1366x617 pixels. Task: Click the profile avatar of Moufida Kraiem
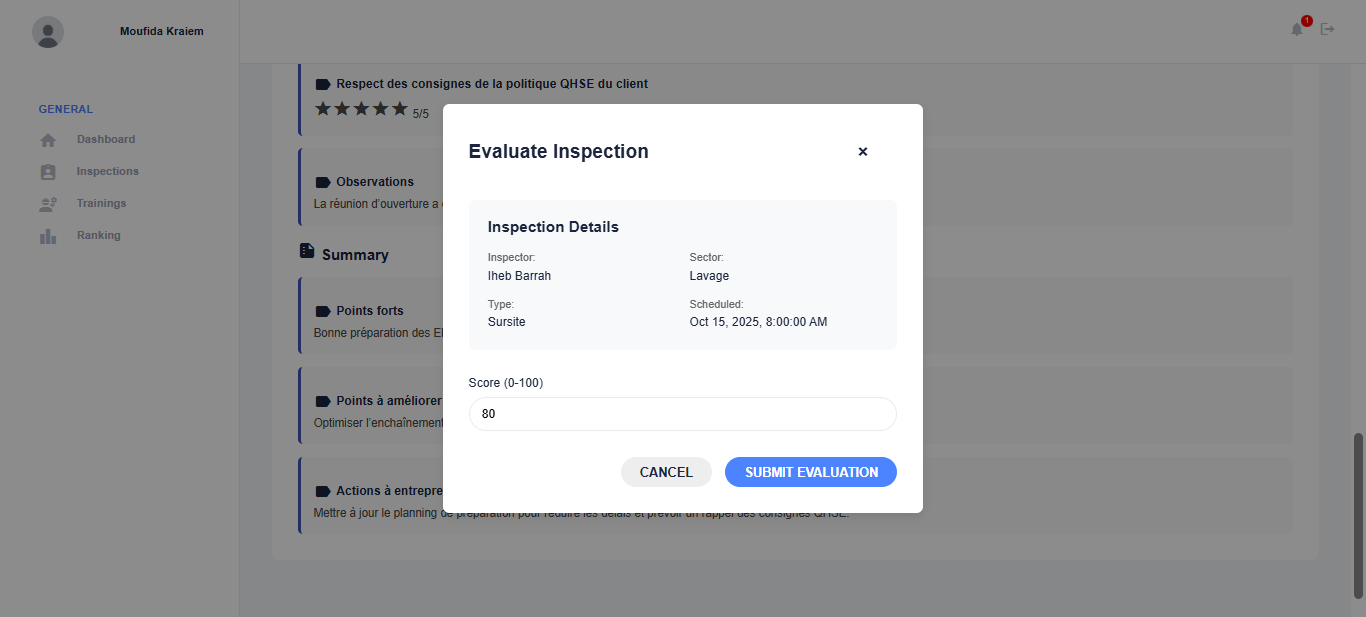(x=48, y=32)
